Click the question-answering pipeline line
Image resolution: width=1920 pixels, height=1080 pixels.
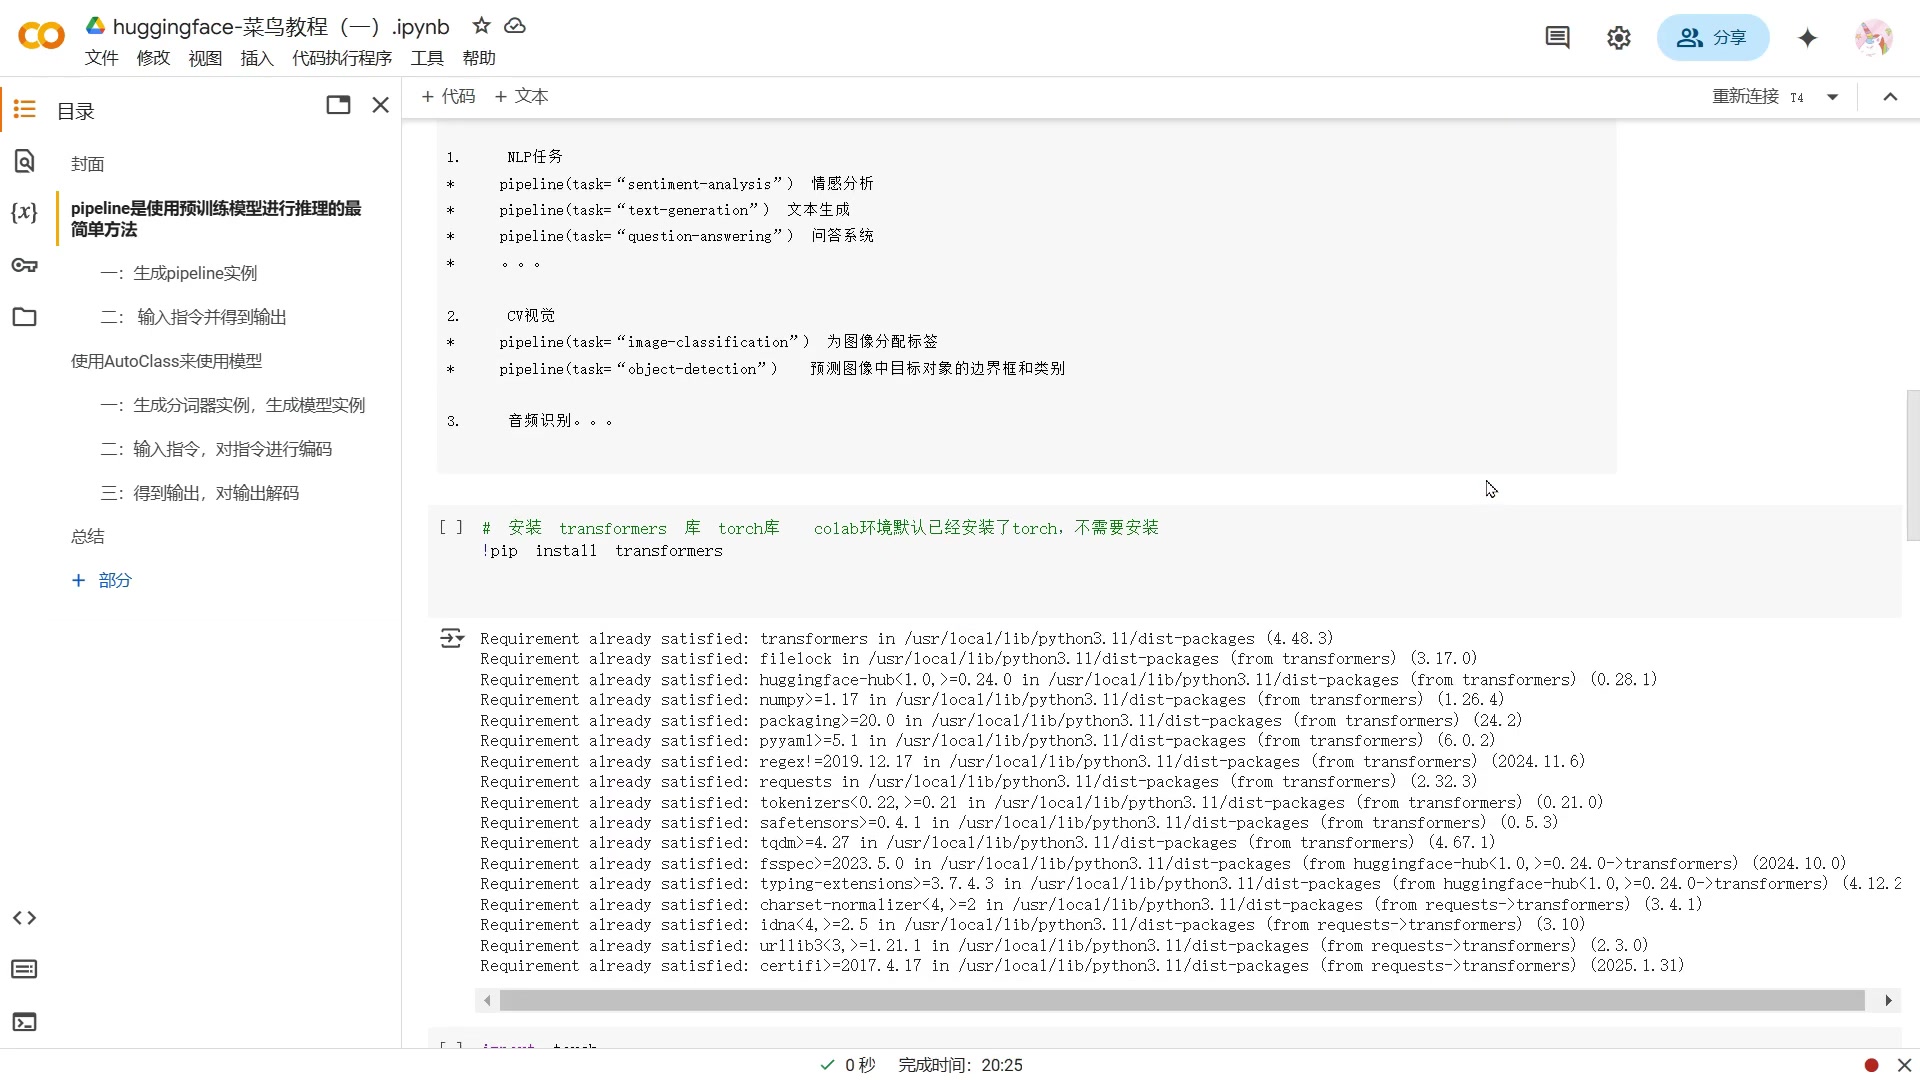coord(686,236)
